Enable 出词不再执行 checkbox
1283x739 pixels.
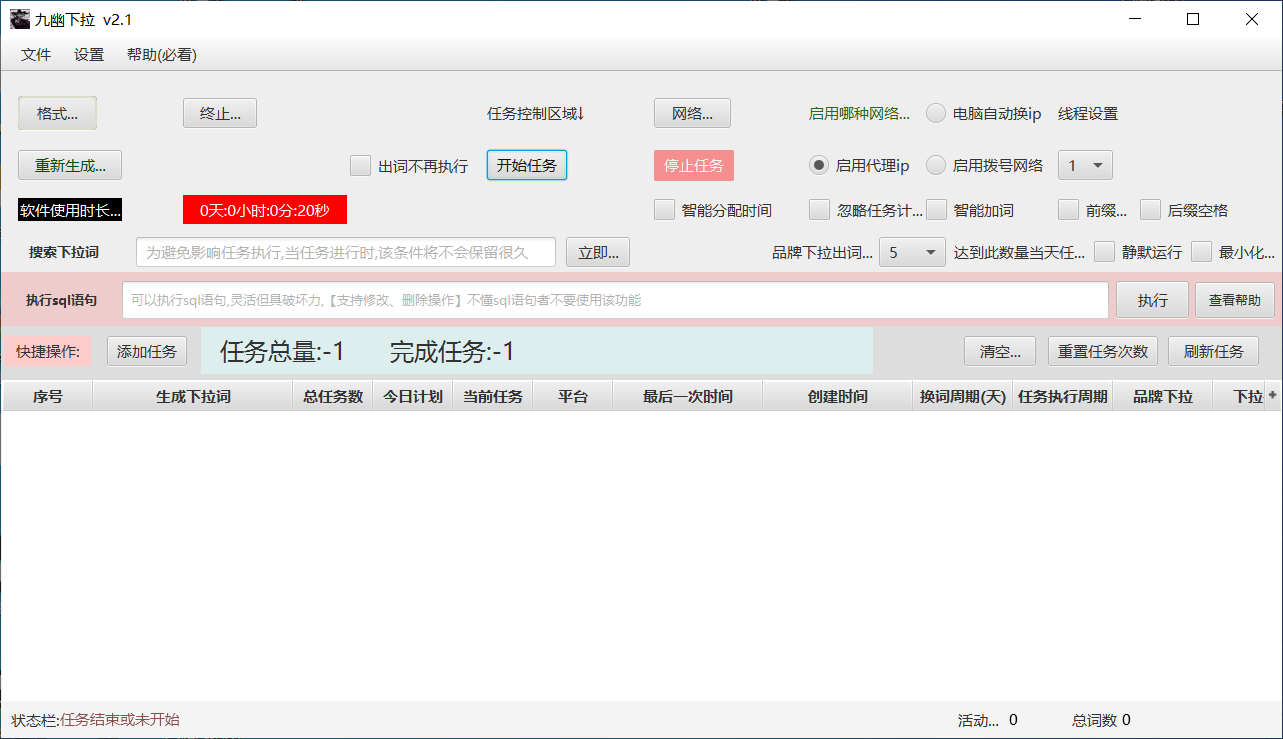[x=360, y=165]
